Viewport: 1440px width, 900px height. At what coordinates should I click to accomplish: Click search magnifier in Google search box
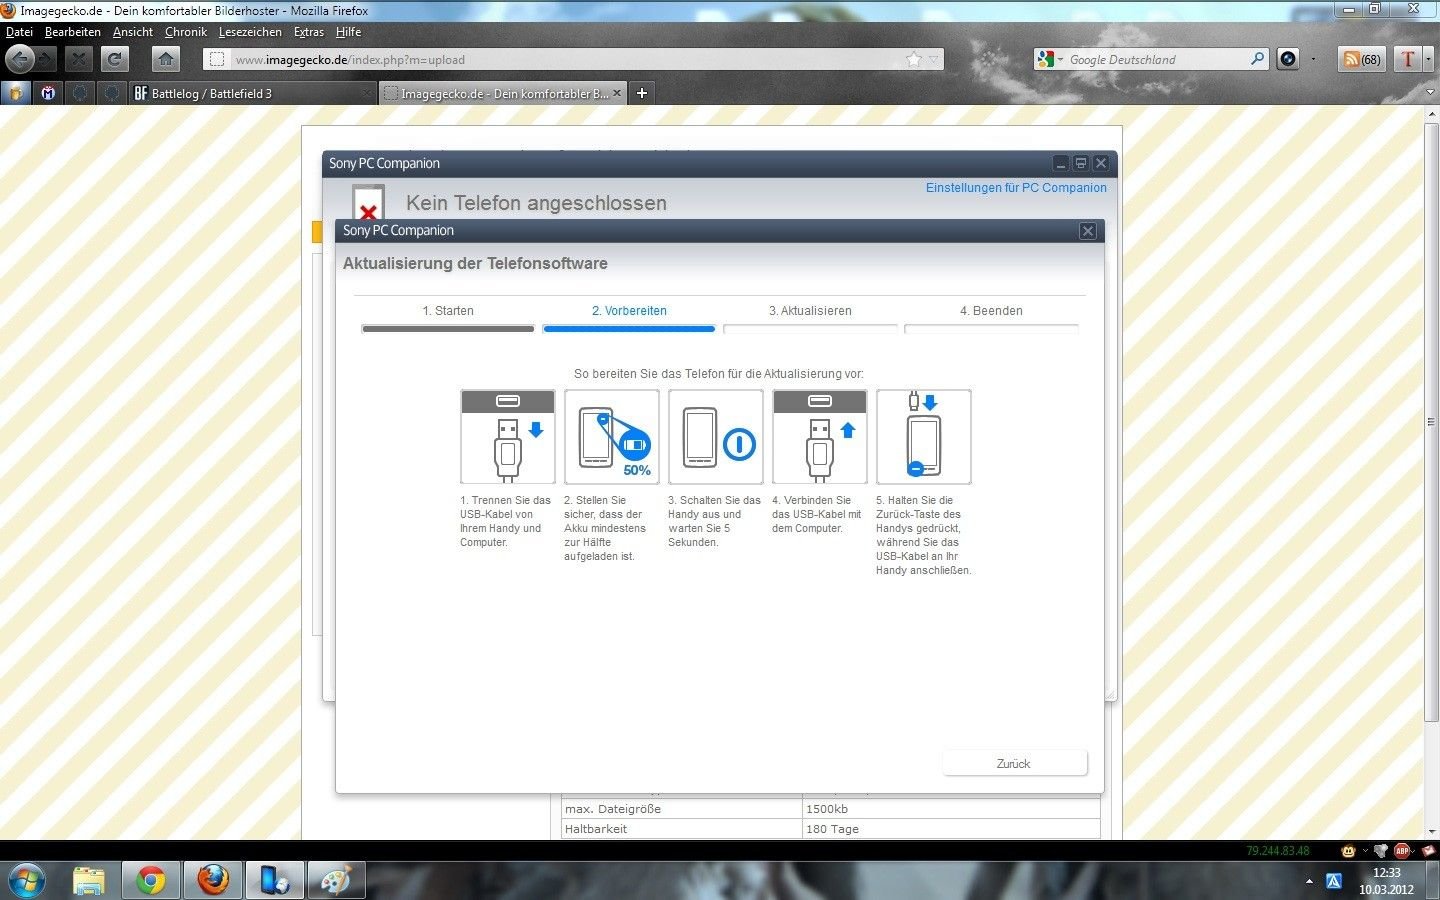point(1258,59)
